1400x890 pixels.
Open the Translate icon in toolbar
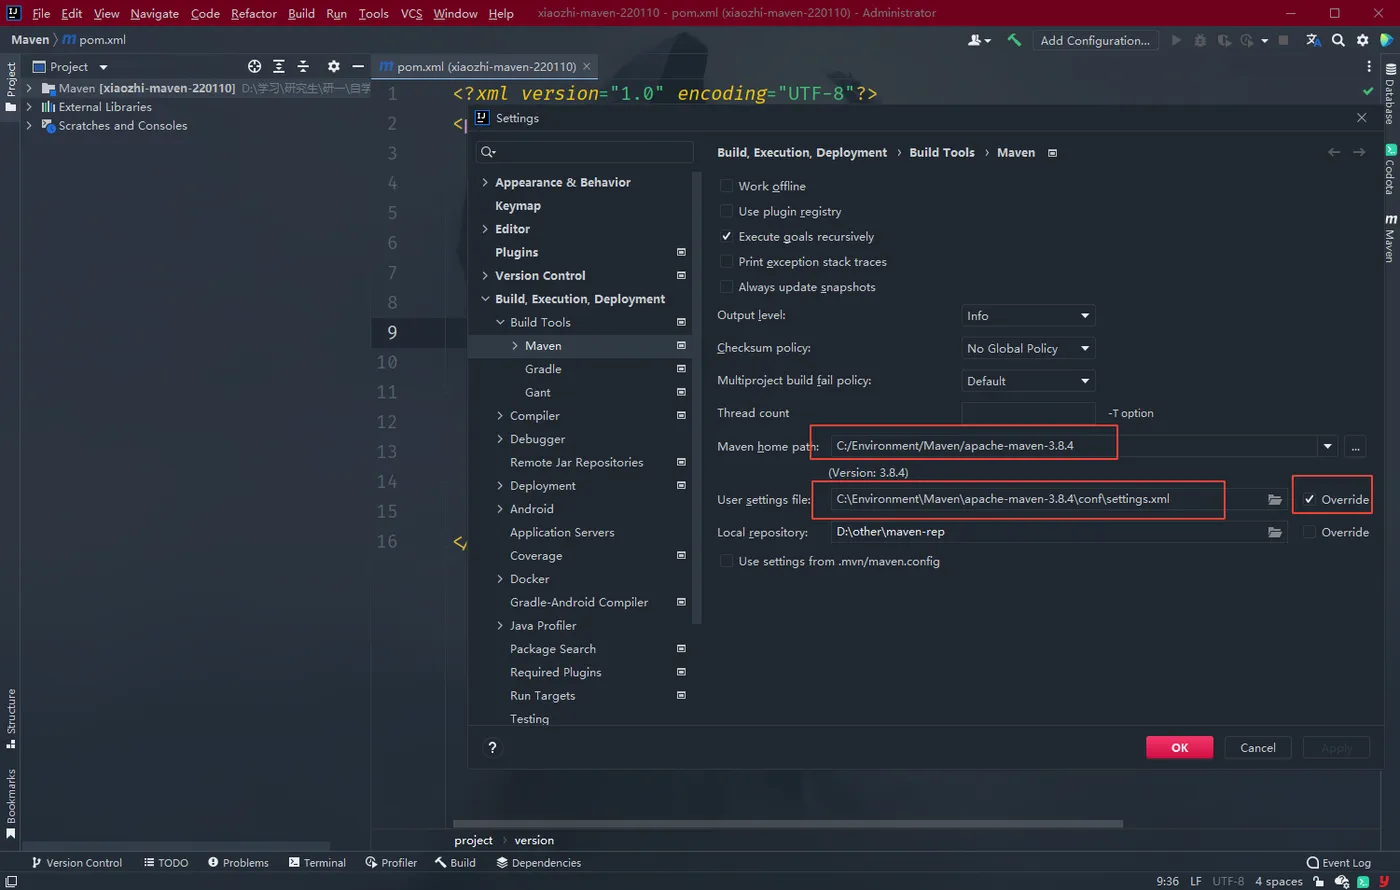[x=1314, y=40]
